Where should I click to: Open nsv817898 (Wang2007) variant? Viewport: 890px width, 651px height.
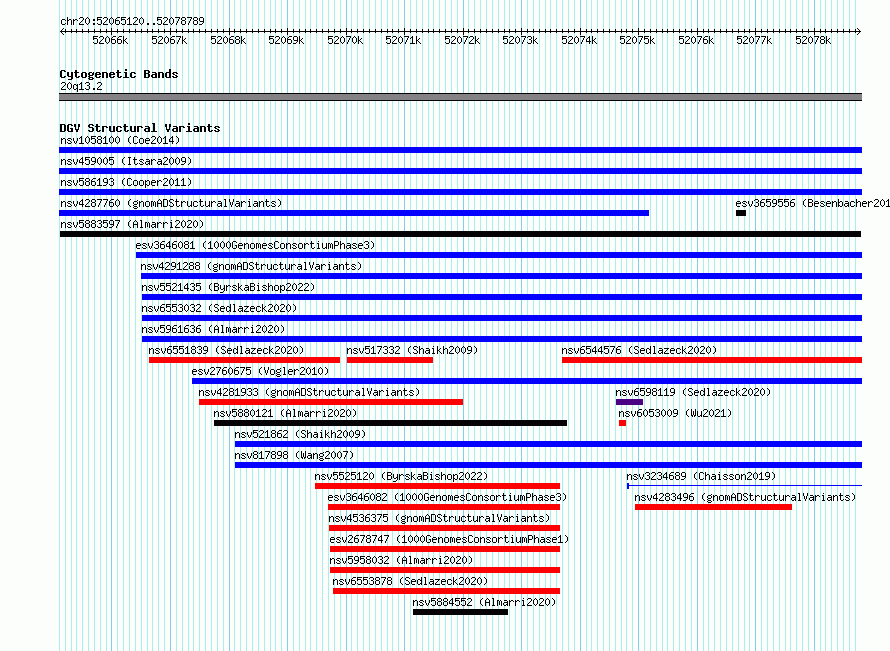(548, 465)
